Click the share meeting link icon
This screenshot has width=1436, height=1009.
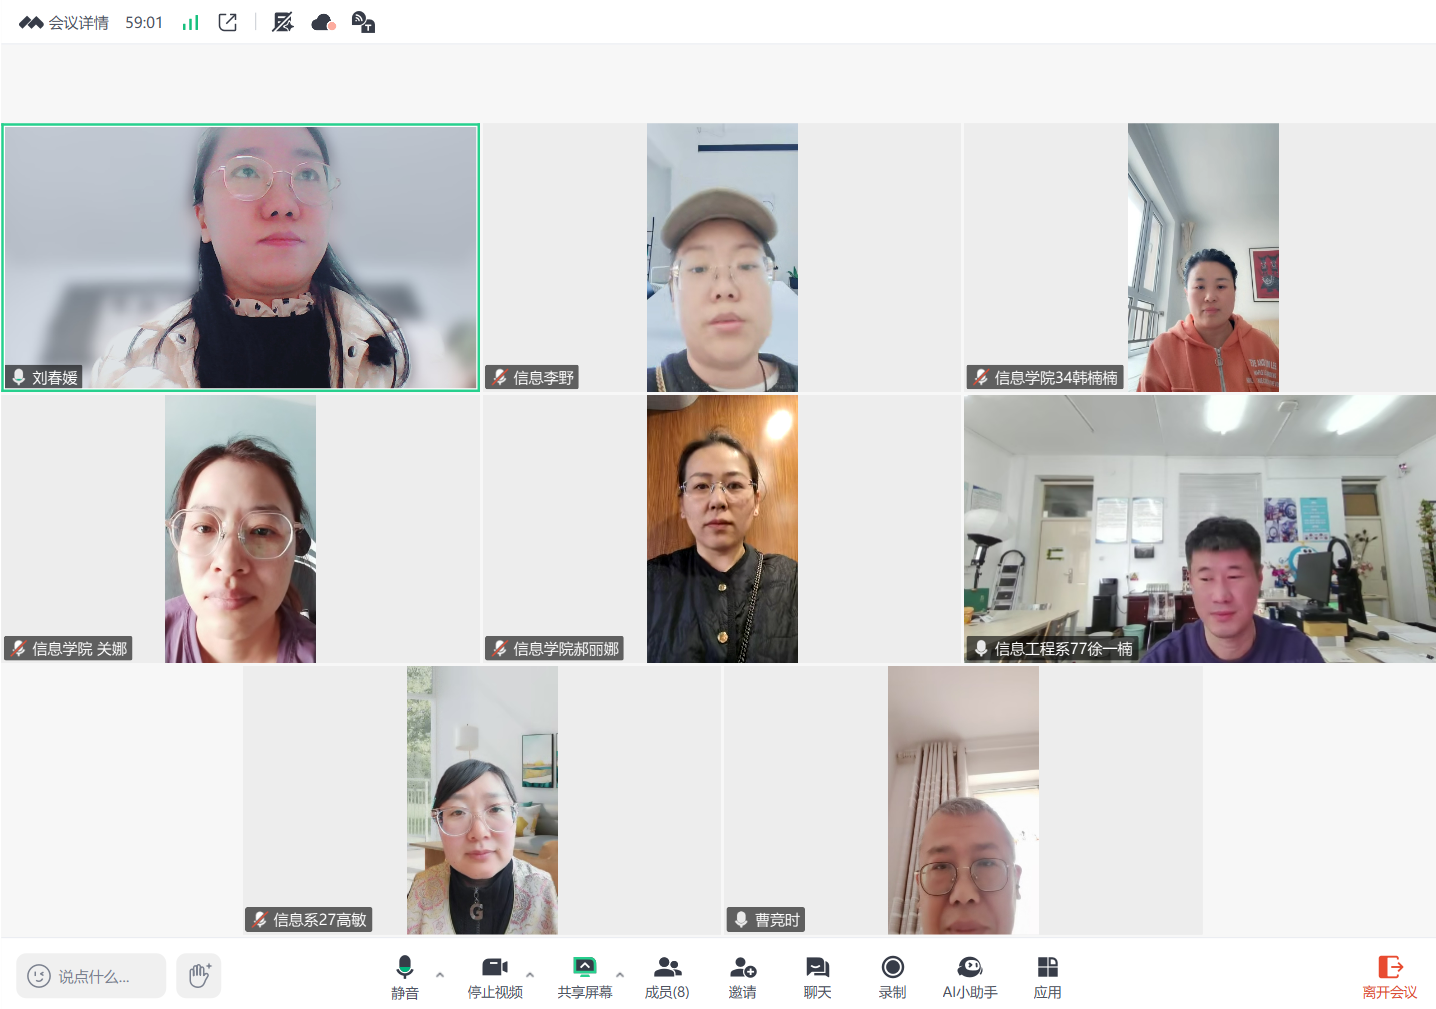point(228,23)
